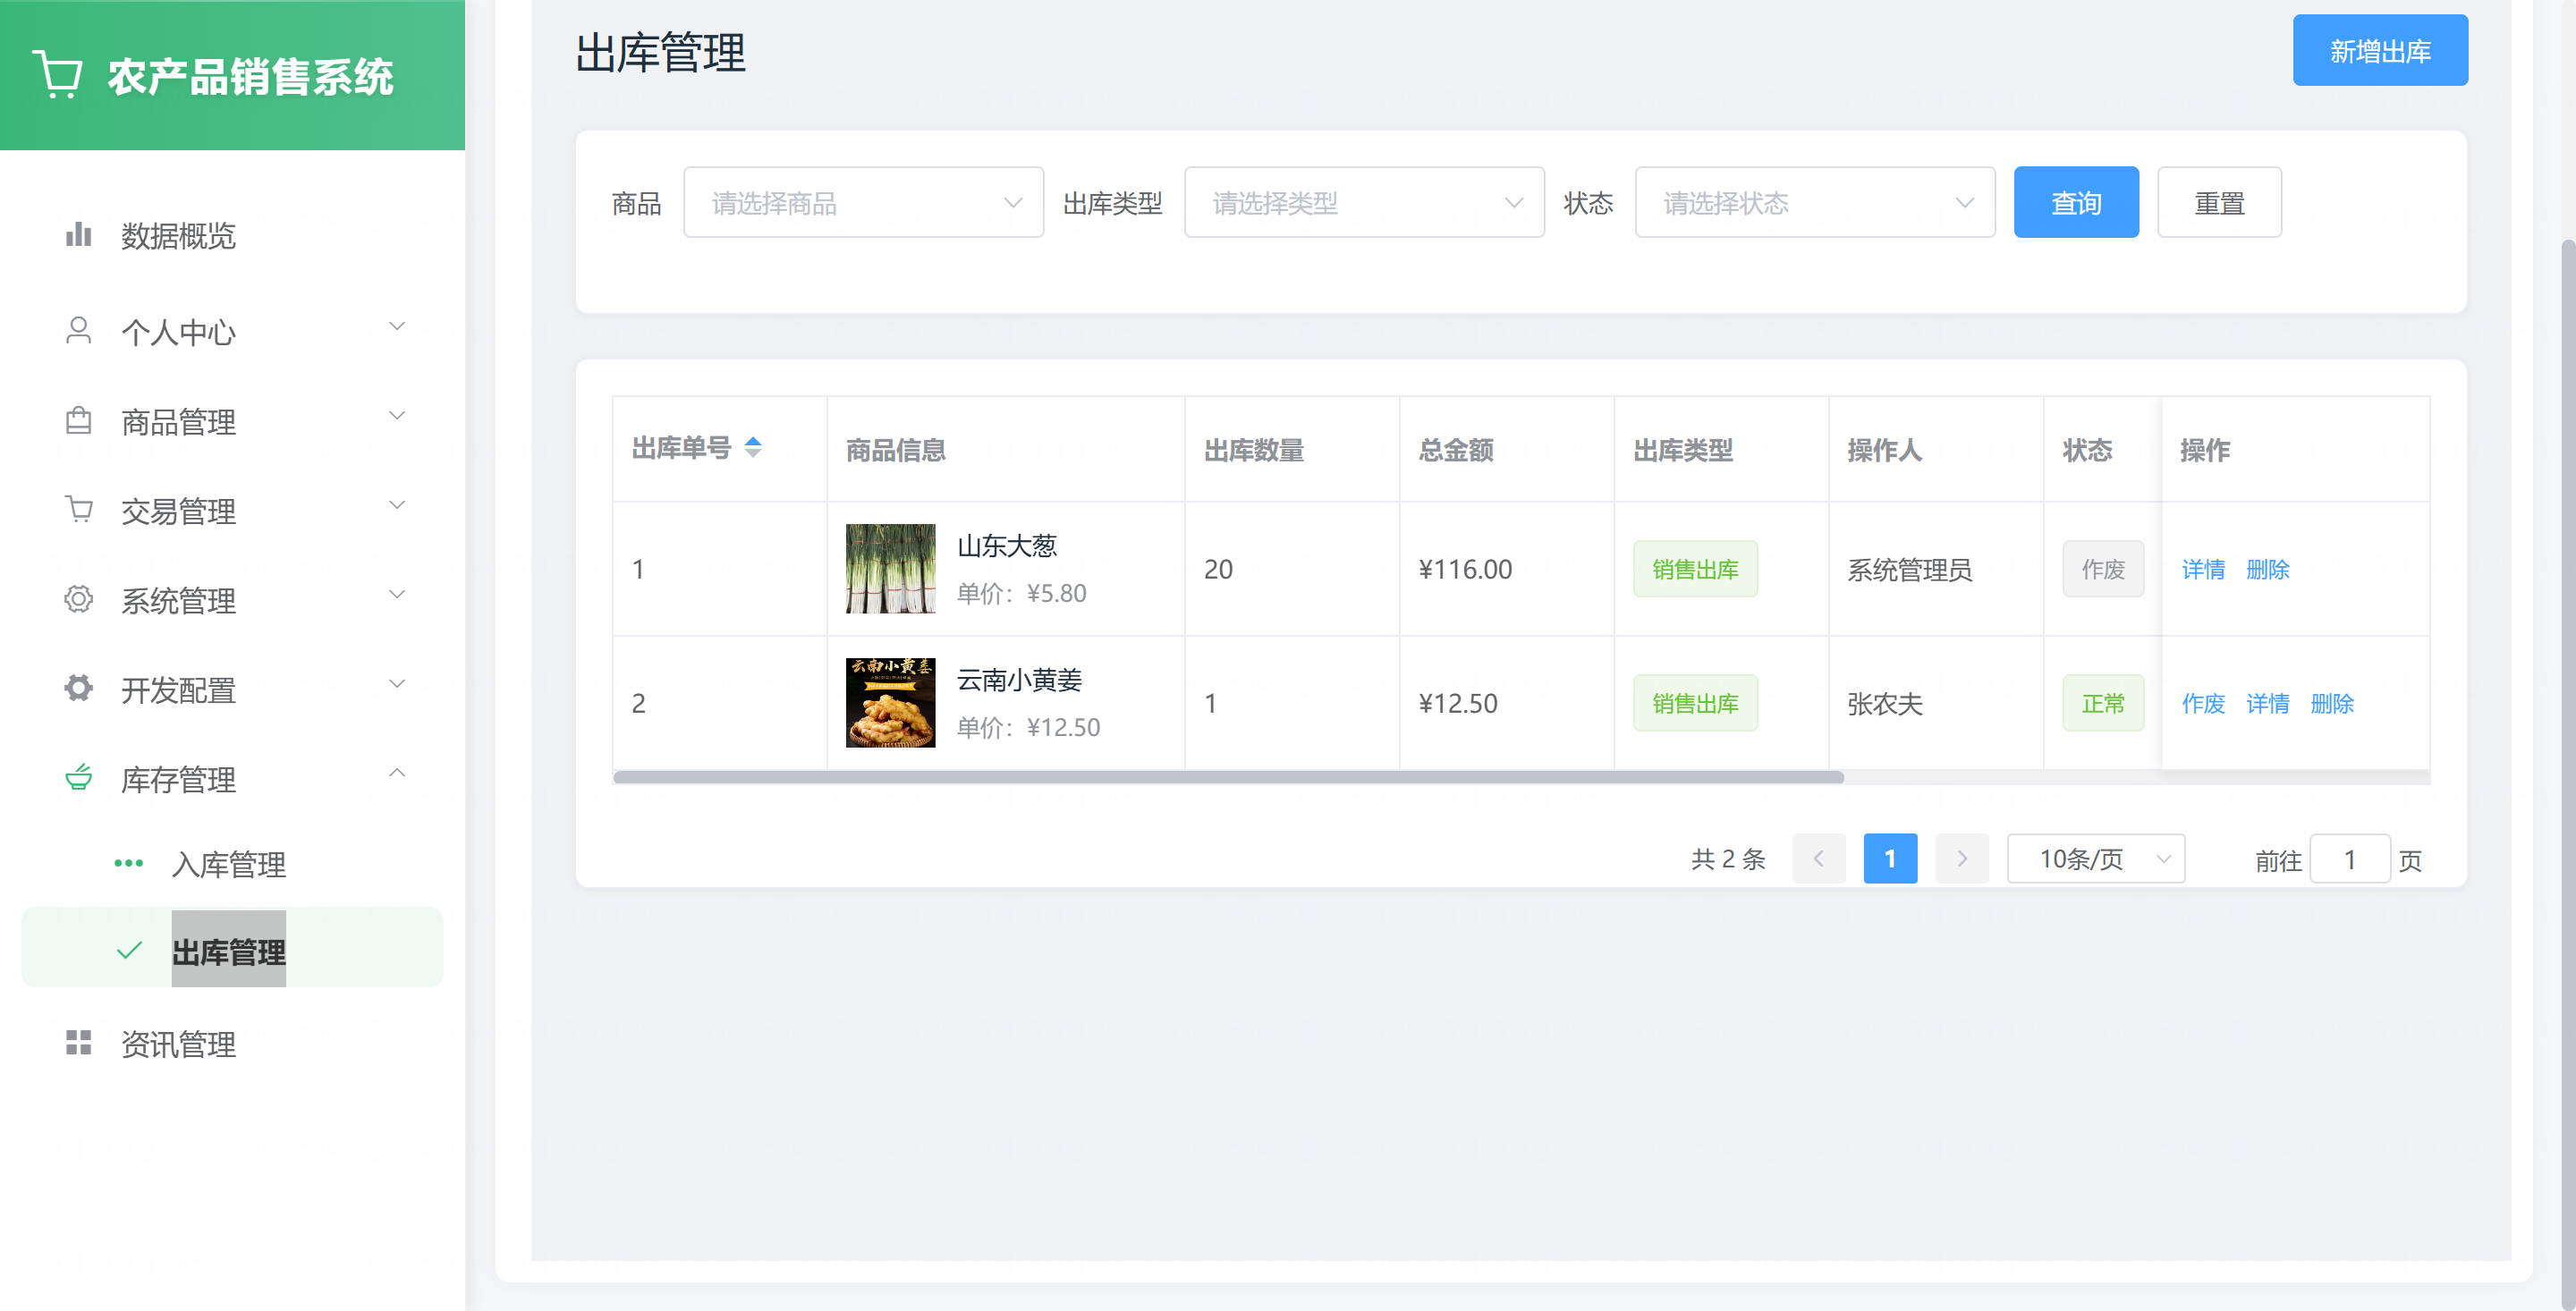Screen dimensions: 2576x1311
Task: Collapse 库存管理 menu chevron
Action: pyautogui.click(x=397, y=773)
